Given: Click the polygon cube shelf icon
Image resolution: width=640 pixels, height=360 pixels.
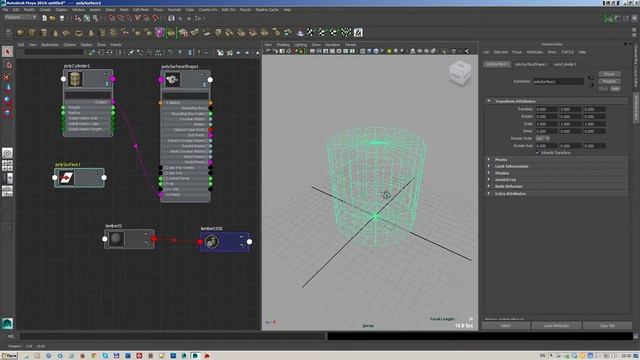Looking at the screenshot, I should 32,33.
